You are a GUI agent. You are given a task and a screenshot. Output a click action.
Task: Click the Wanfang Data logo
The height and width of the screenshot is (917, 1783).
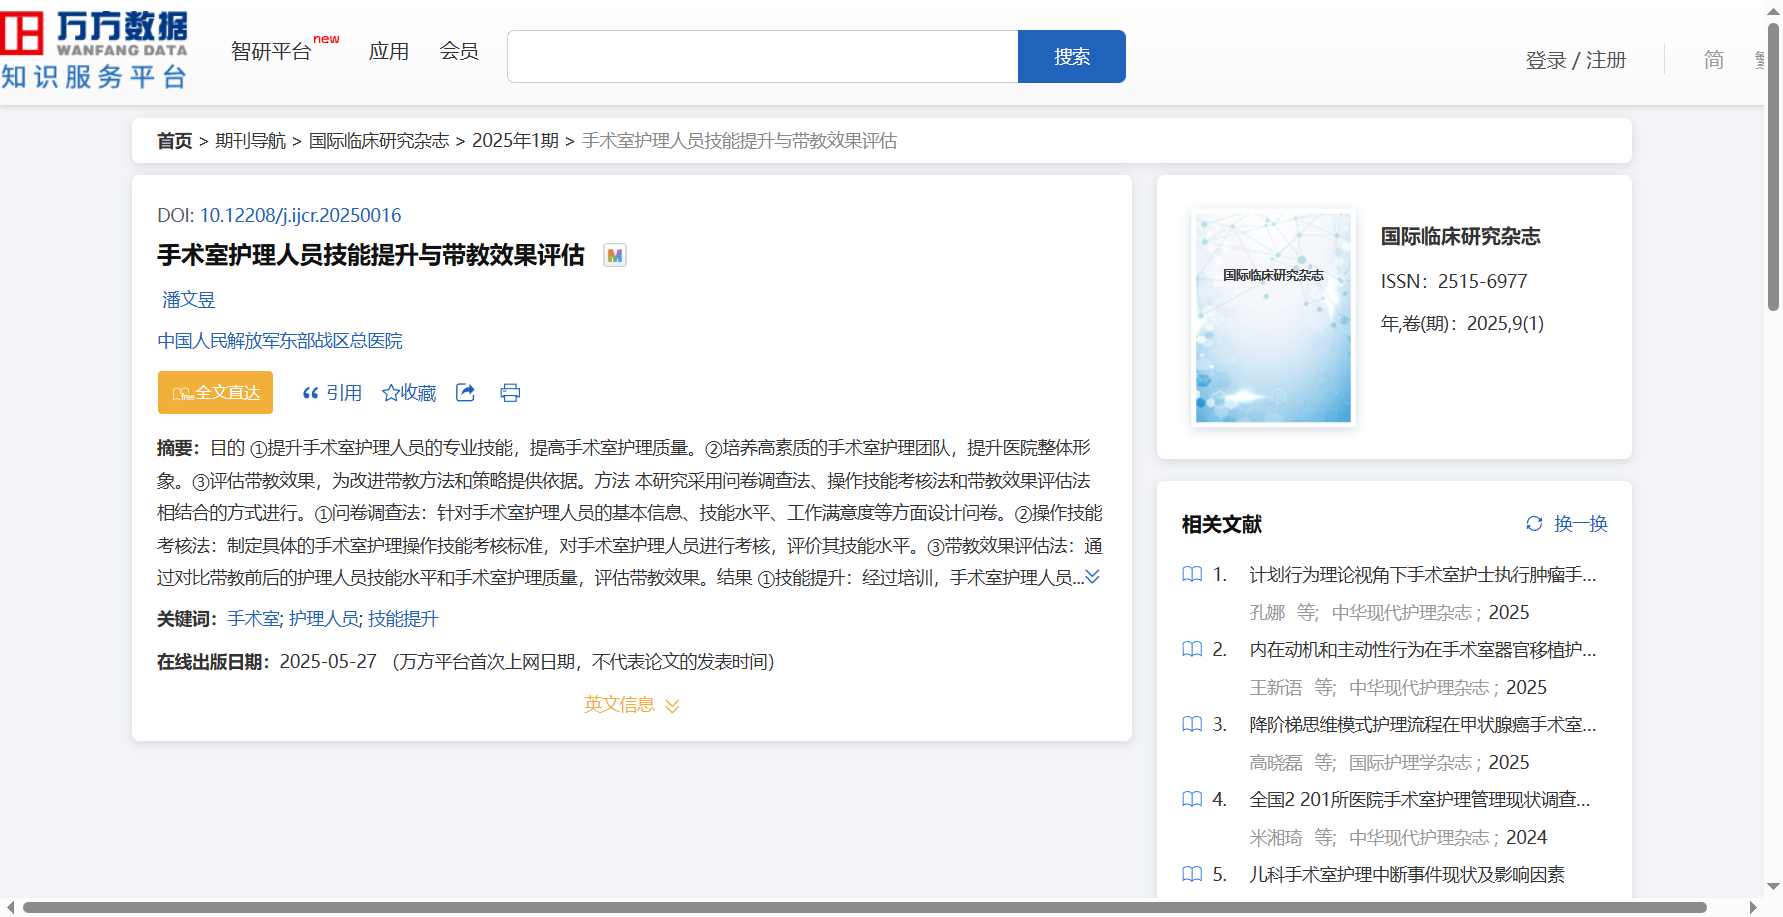94,50
